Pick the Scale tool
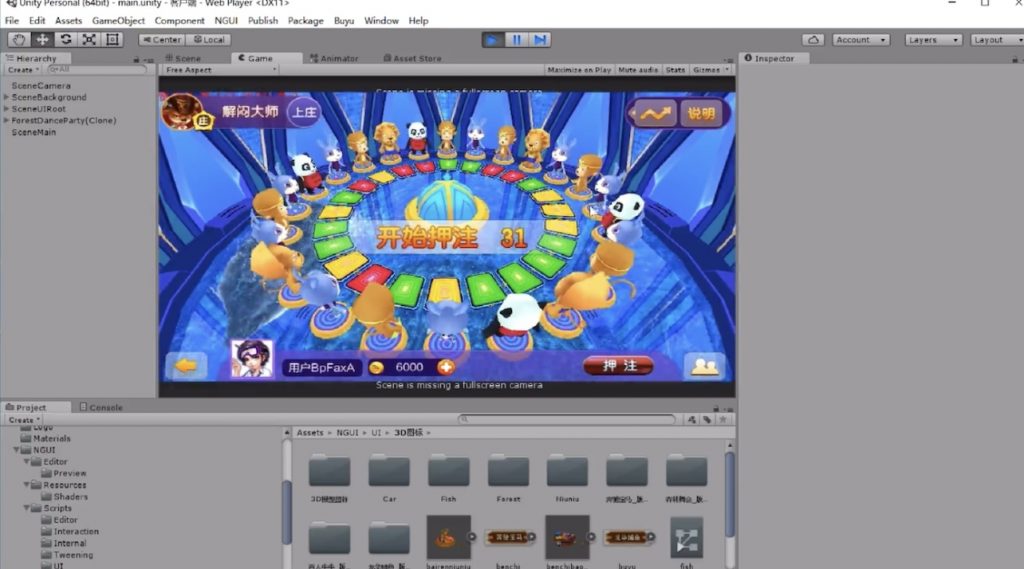The width and height of the screenshot is (1024, 569). 89,40
